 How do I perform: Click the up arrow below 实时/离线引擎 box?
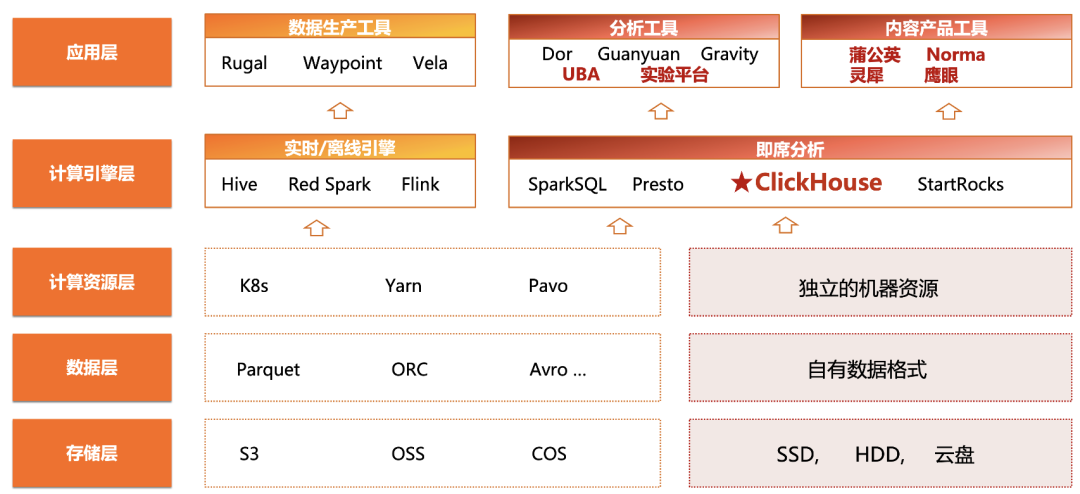tap(315, 227)
